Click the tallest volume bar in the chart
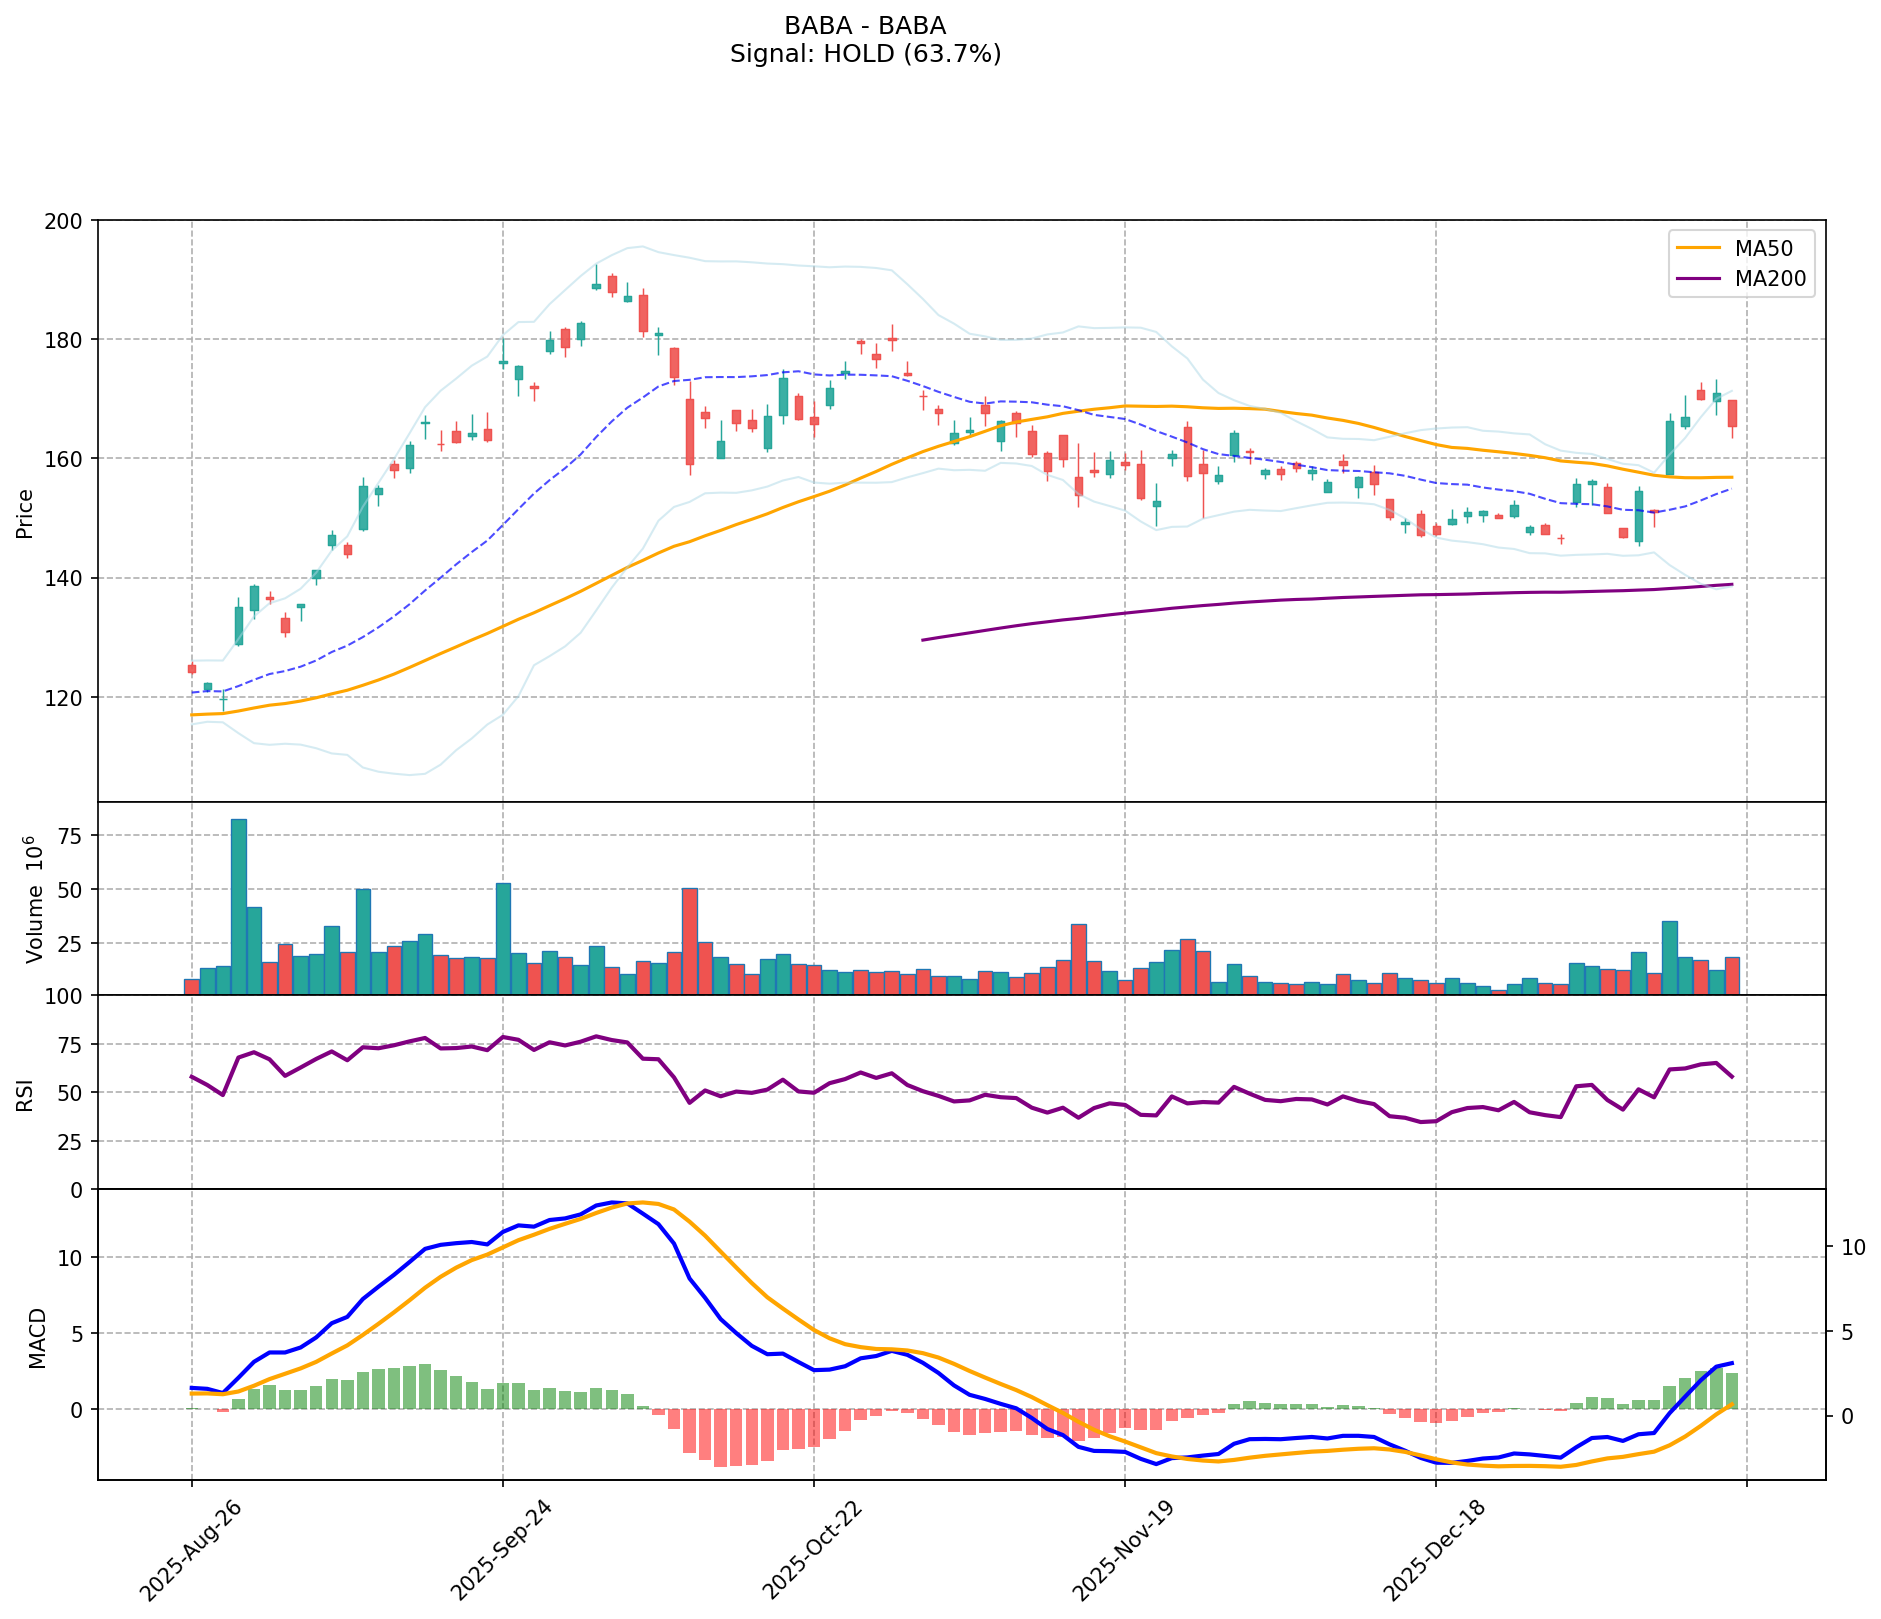This screenshot has width=1881, height=1619. (x=238, y=906)
